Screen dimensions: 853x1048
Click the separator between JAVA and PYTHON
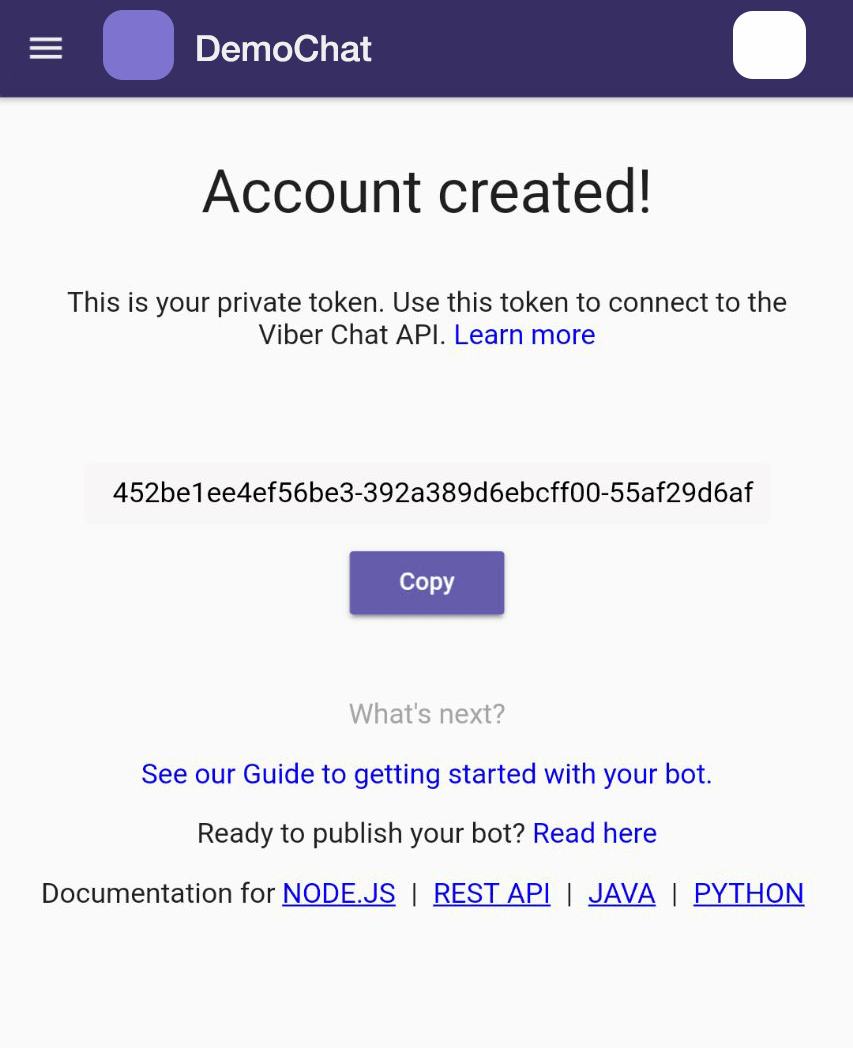(675, 894)
